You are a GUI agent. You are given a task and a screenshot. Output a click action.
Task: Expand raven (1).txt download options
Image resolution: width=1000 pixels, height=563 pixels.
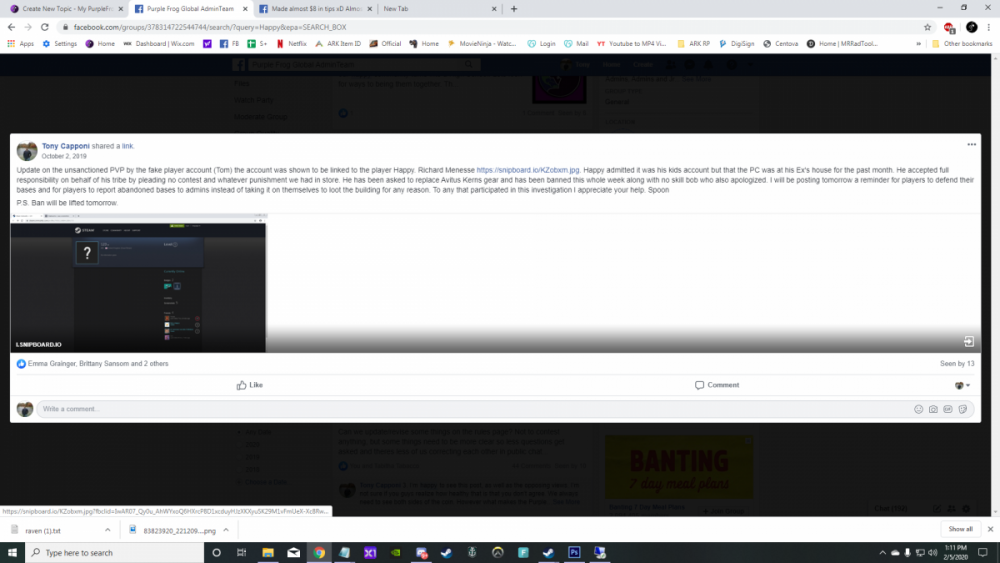(x=108, y=530)
